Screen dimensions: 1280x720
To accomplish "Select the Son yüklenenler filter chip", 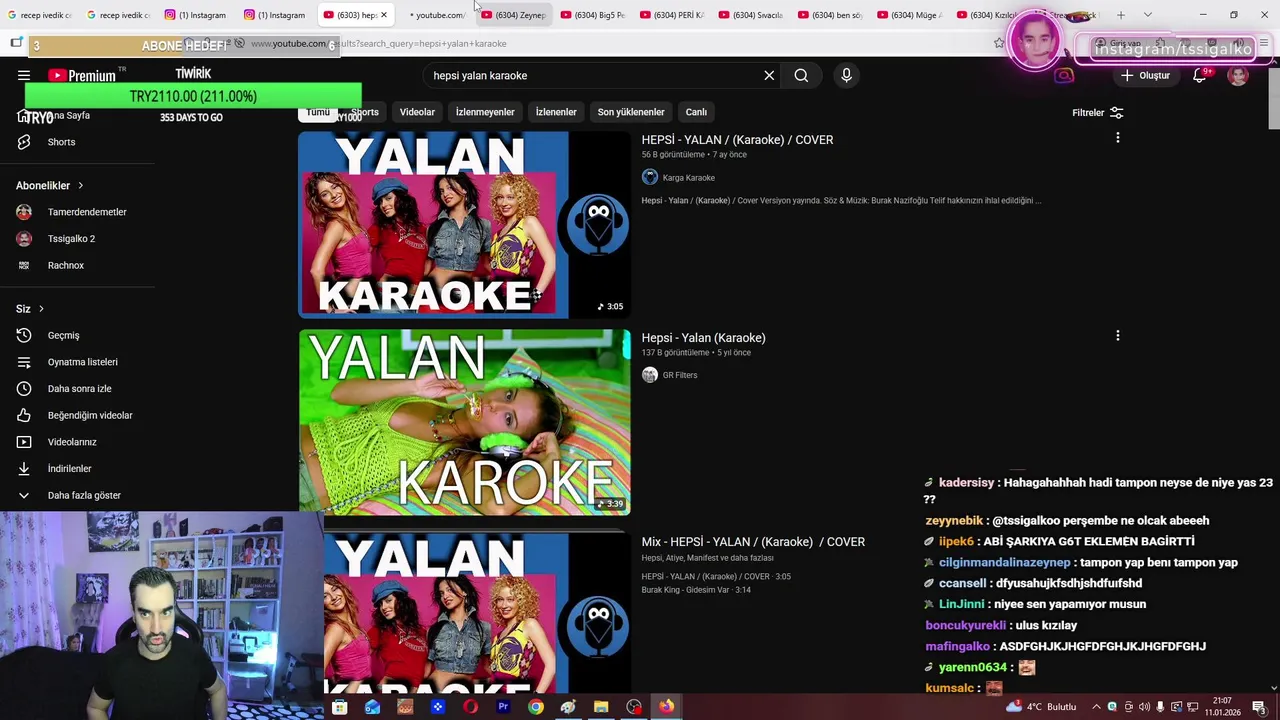I will 631,112.
